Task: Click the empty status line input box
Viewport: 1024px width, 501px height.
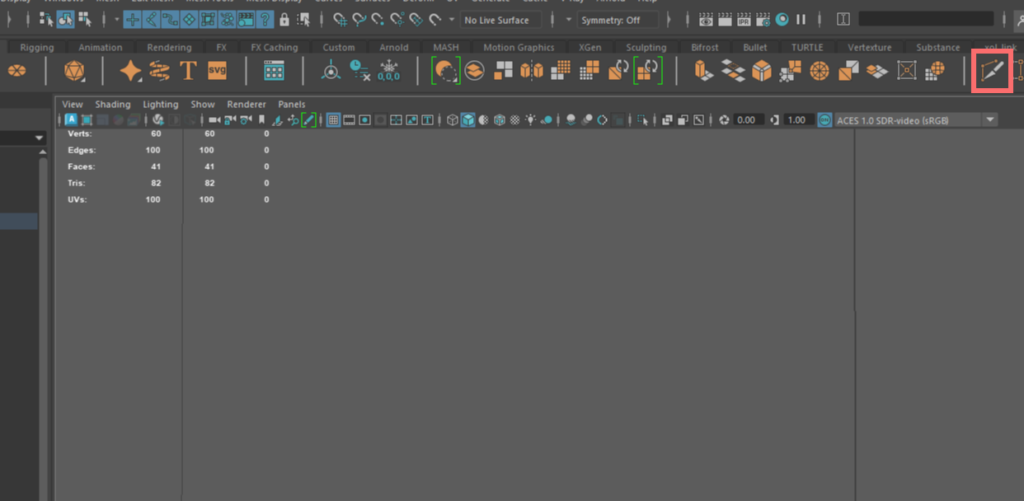Action: tap(927, 20)
